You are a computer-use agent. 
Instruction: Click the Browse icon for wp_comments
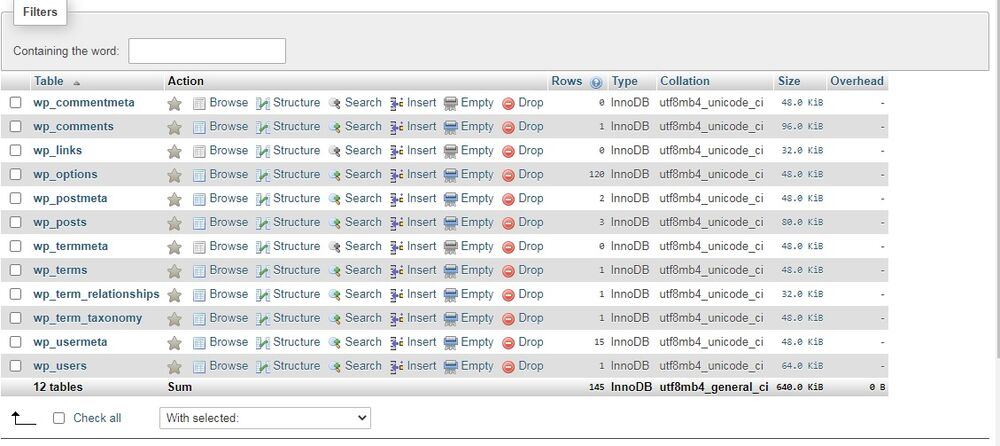[199, 127]
